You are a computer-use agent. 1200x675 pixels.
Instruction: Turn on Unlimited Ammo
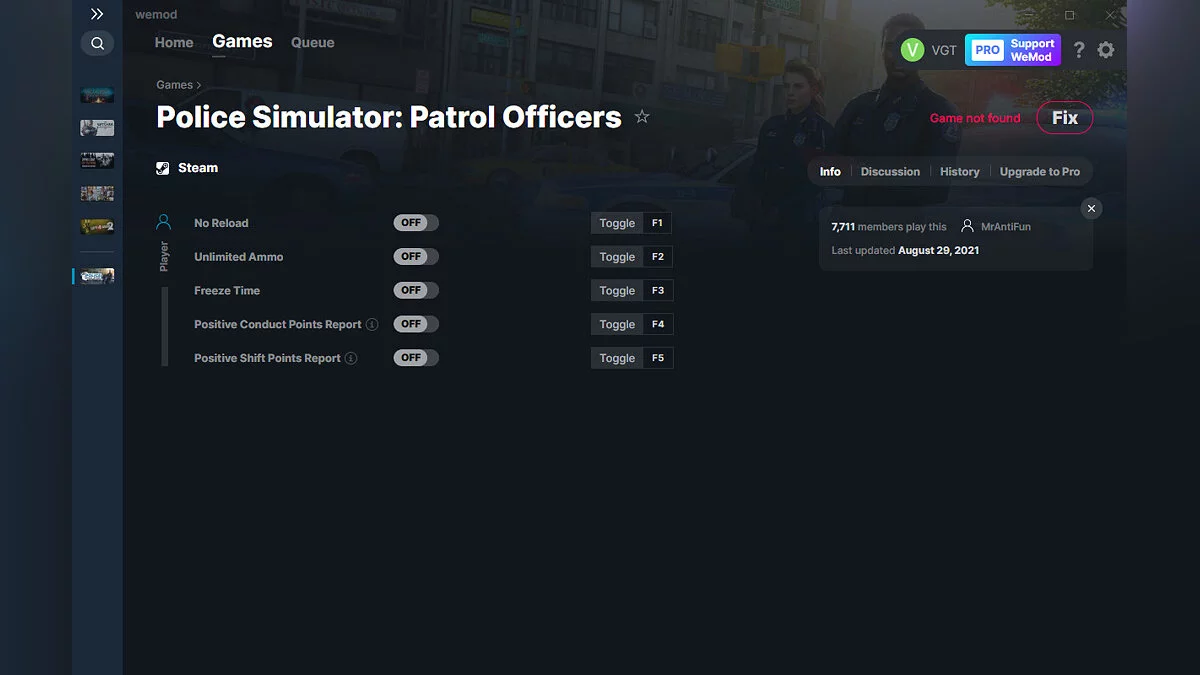(415, 256)
